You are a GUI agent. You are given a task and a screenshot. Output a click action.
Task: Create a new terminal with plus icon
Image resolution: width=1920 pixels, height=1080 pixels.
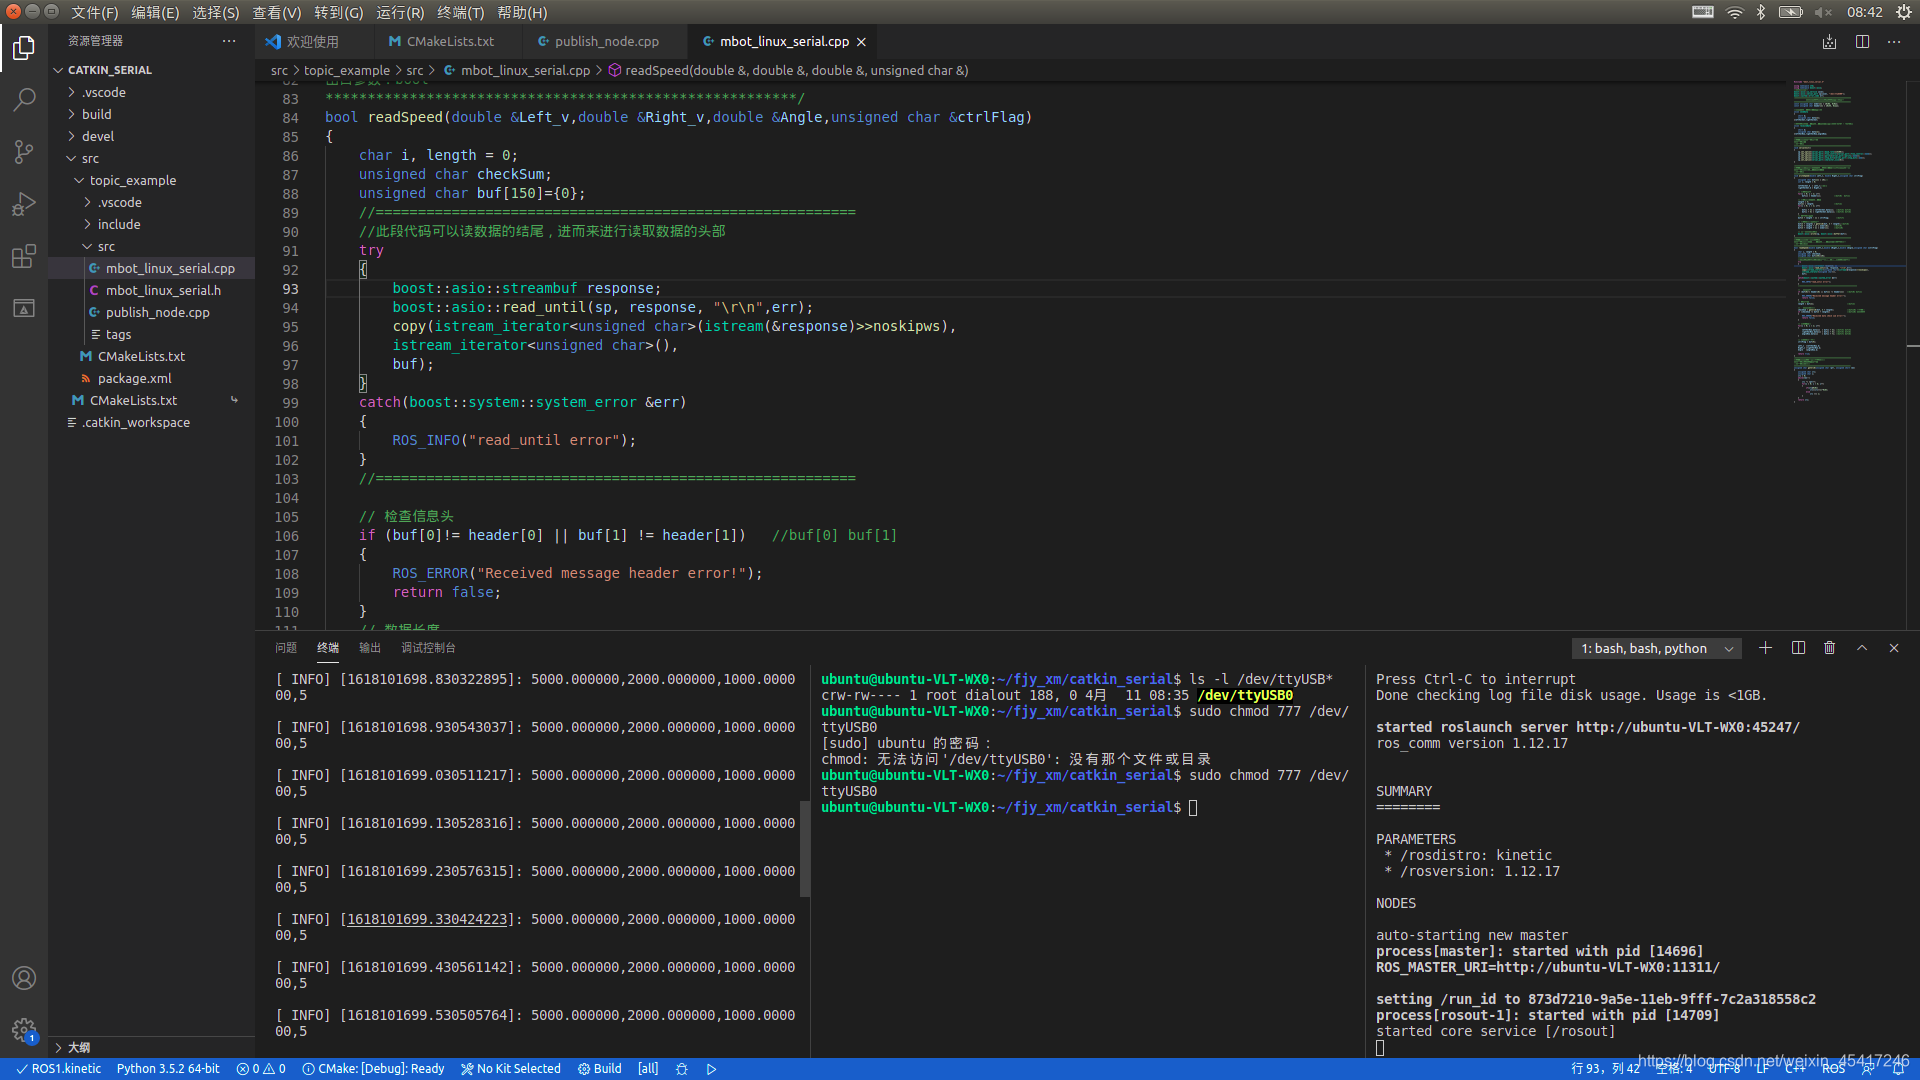pyautogui.click(x=1765, y=648)
